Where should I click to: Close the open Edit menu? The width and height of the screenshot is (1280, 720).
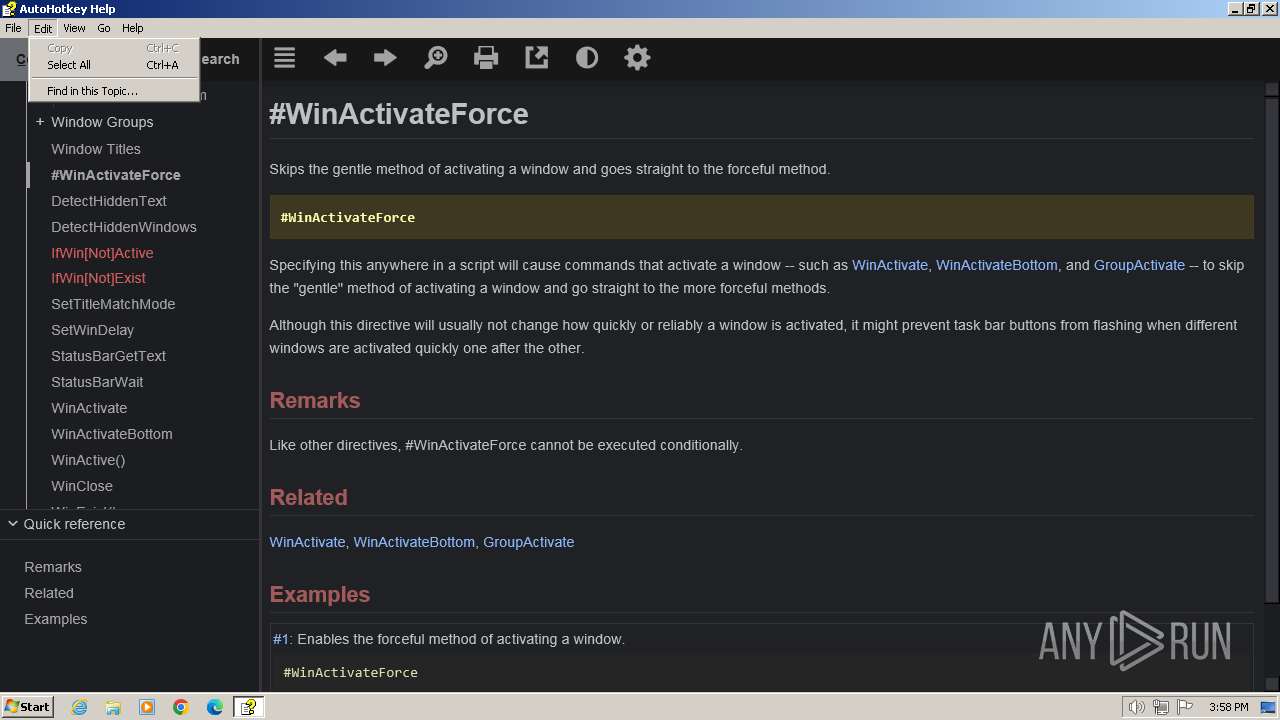(x=43, y=28)
